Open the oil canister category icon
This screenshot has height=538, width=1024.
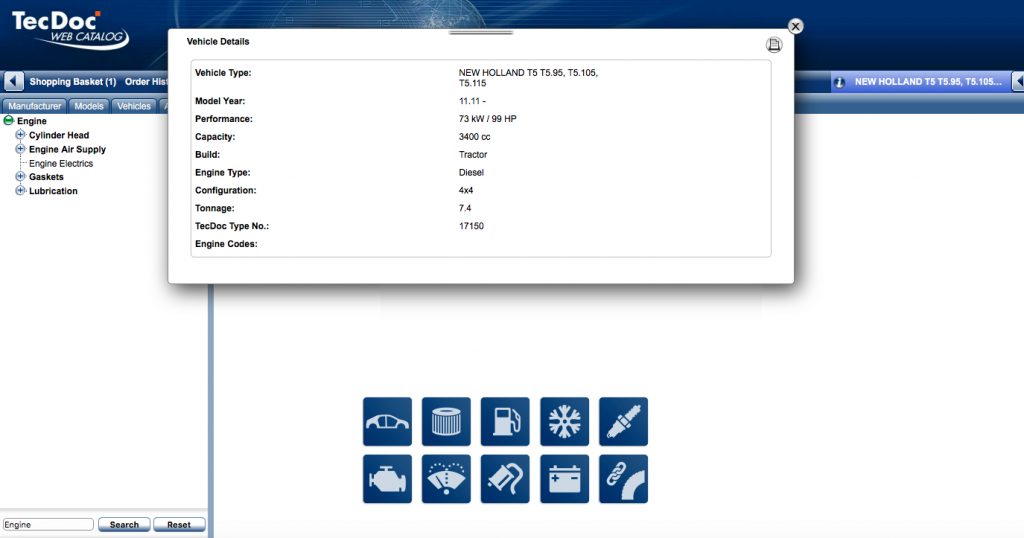pyautogui.click(x=505, y=479)
